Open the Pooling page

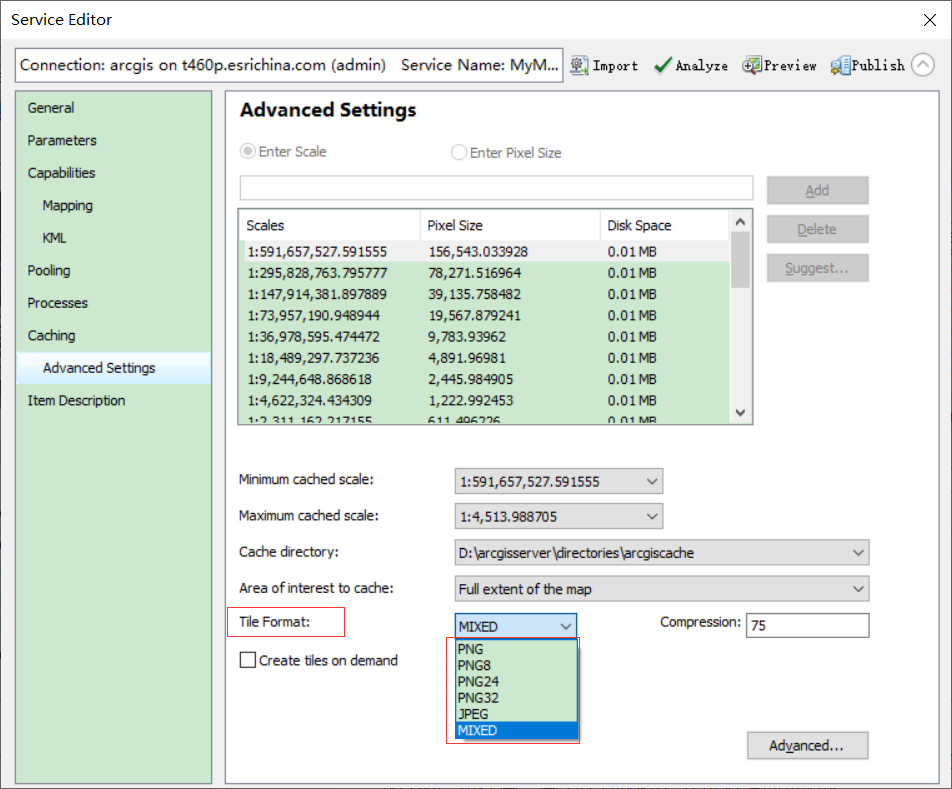(x=49, y=271)
